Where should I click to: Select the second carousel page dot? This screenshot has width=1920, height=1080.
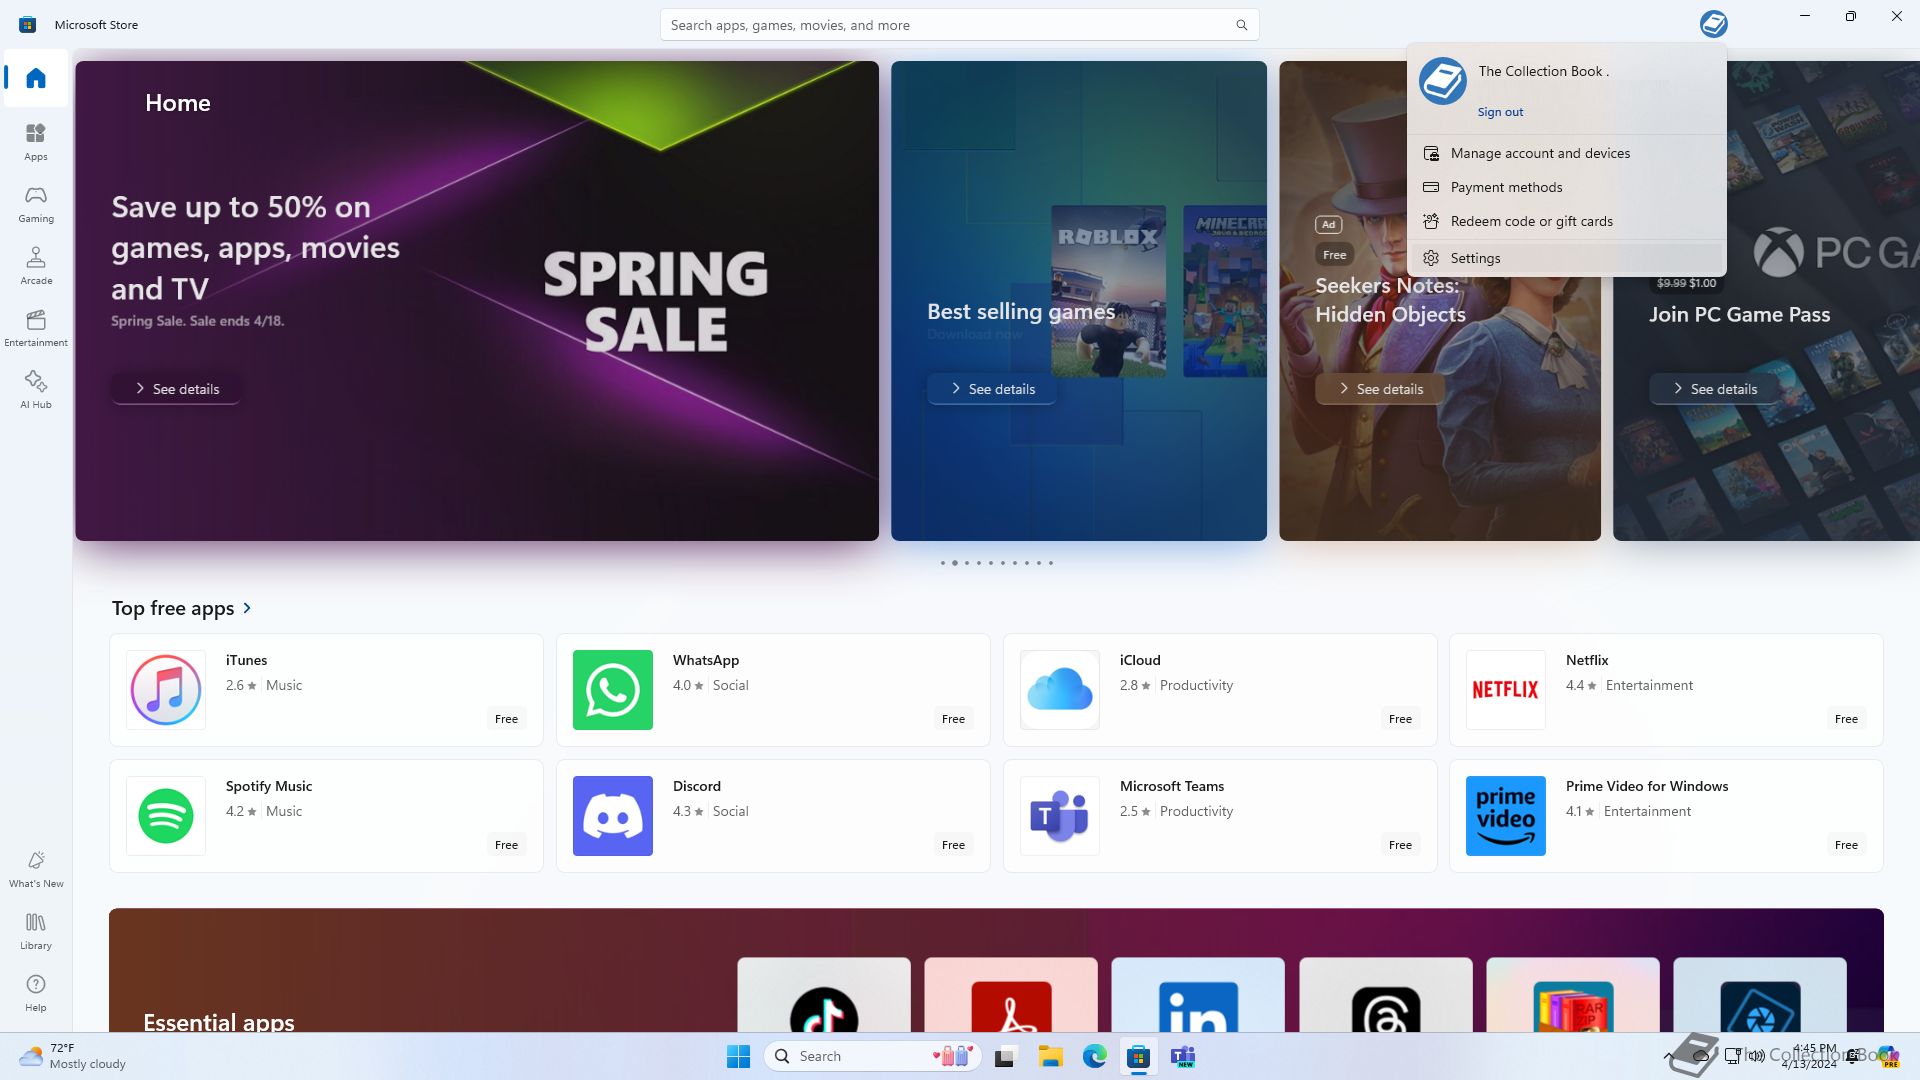954,563
